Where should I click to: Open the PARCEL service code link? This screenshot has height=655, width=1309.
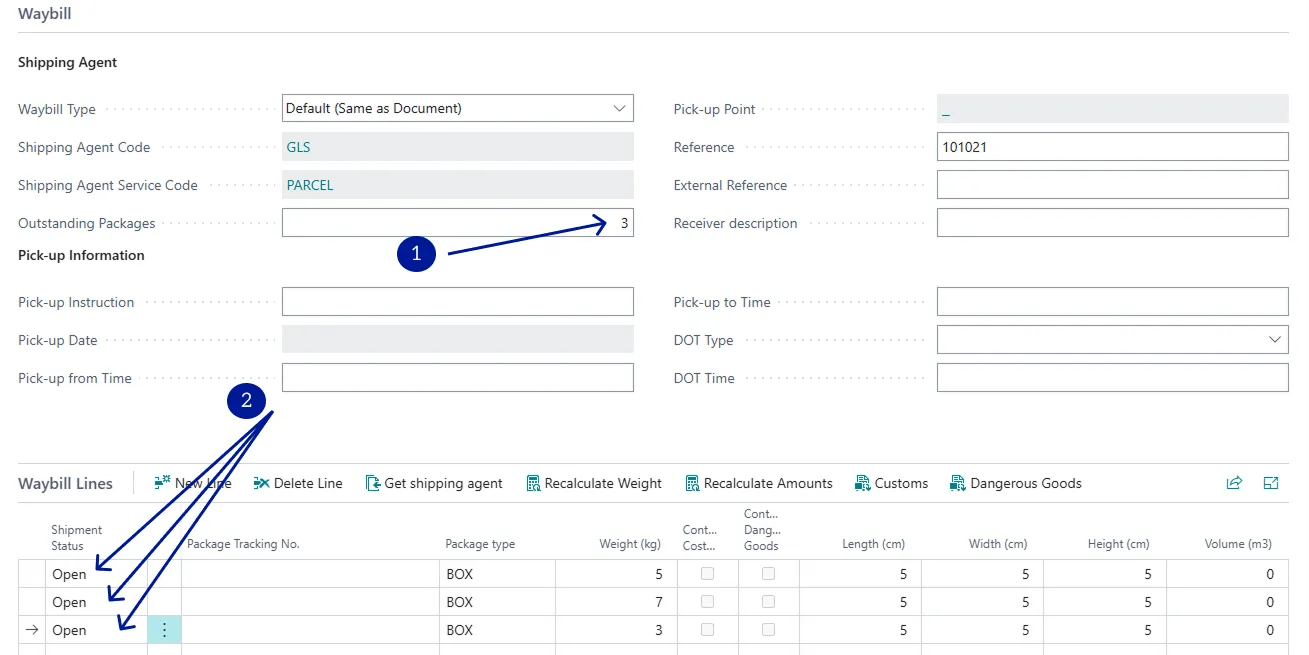click(310, 185)
